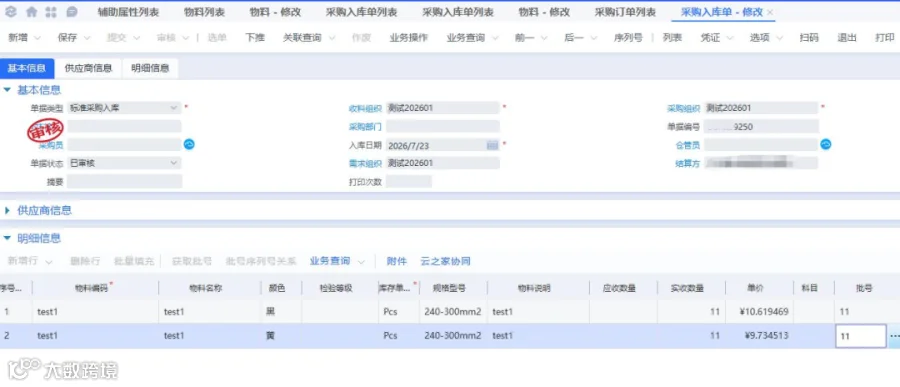This screenshot has height=387, width=900.
Task: Expand the 前一 dropdown arrow
Action: (x=544, y=38)
